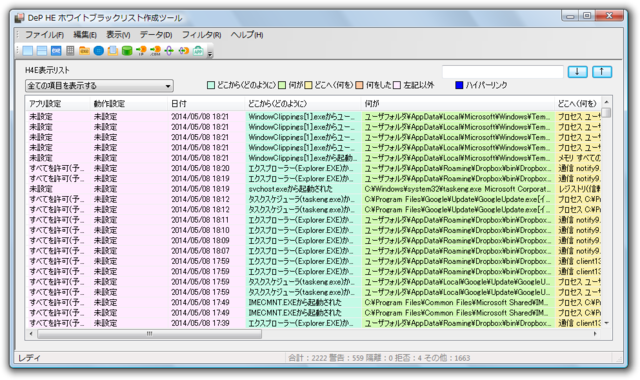The height and width of the screenshot is (380, 640).
Task: Click the green APP bag toolbar icon
Action: point(198,51)
